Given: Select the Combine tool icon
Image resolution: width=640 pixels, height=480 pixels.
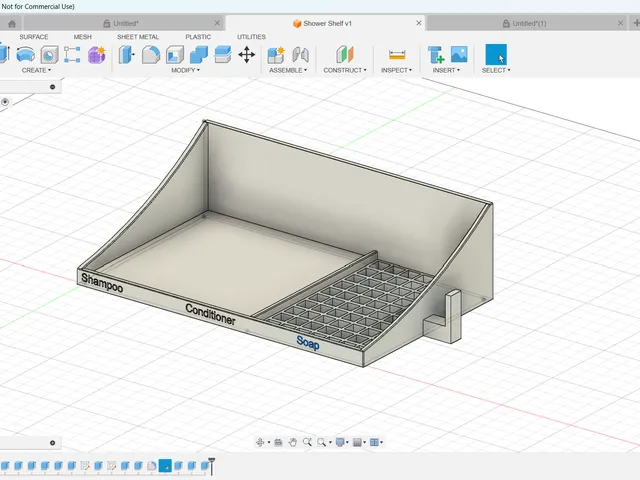Looking at the screenshot, I should click(x=199, y=54).
